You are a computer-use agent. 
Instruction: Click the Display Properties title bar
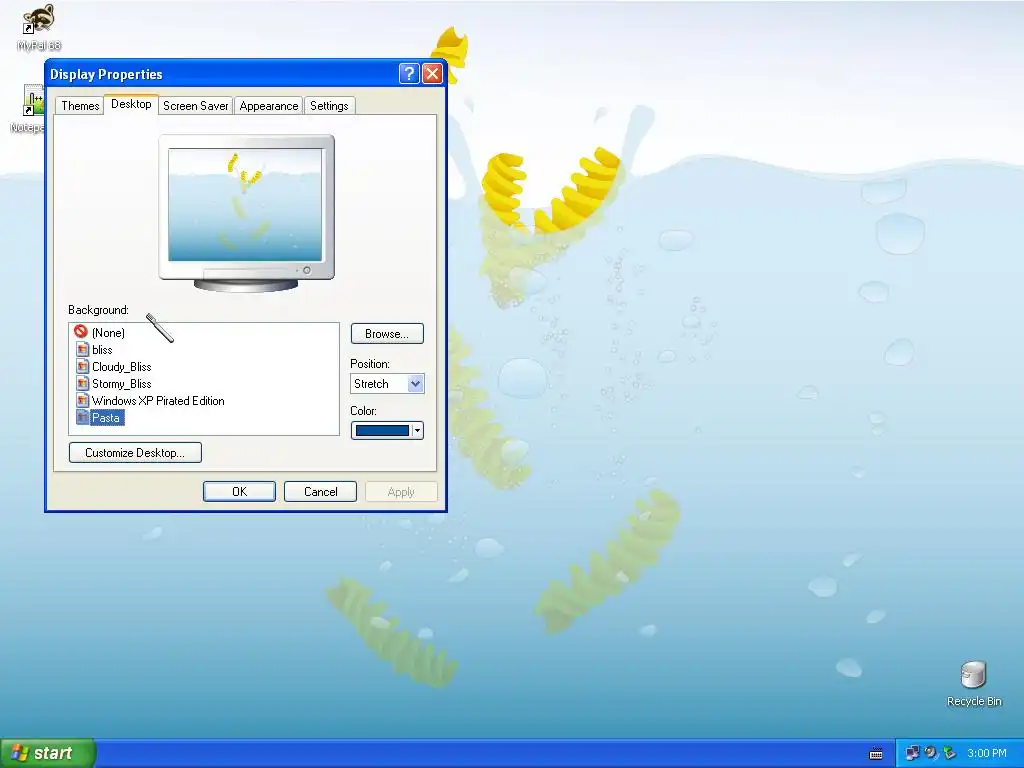point(222,74)
